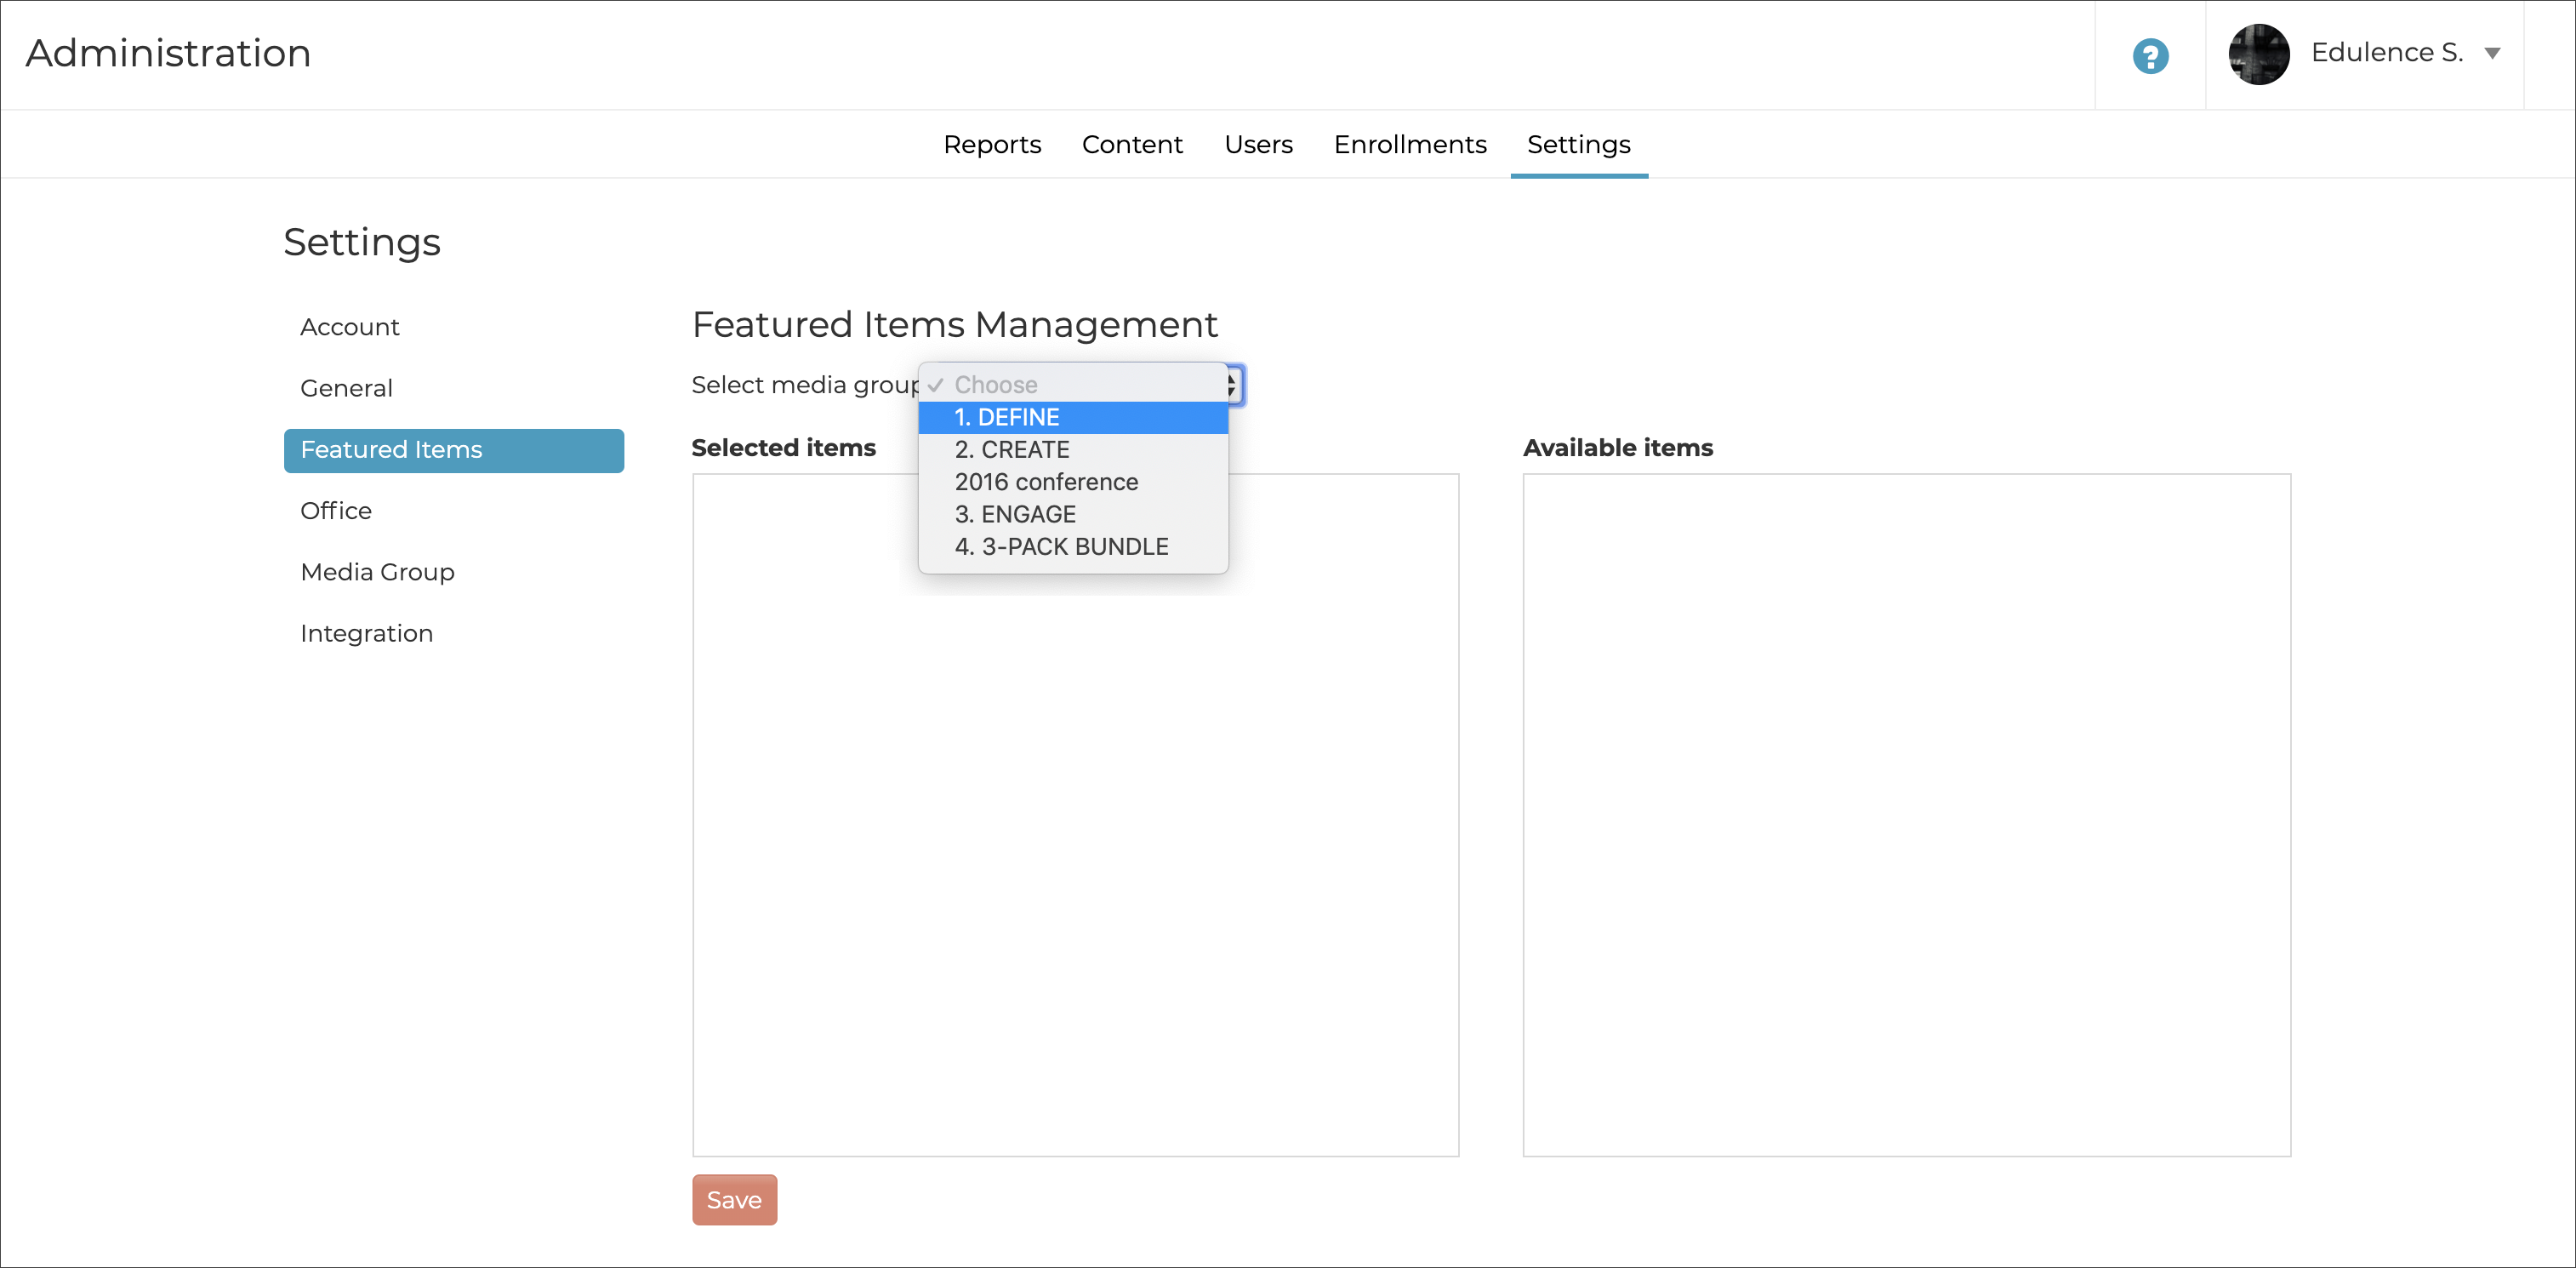Open the General settings section
Viewport: 2576px width, 1268px height.
point(346,388)
